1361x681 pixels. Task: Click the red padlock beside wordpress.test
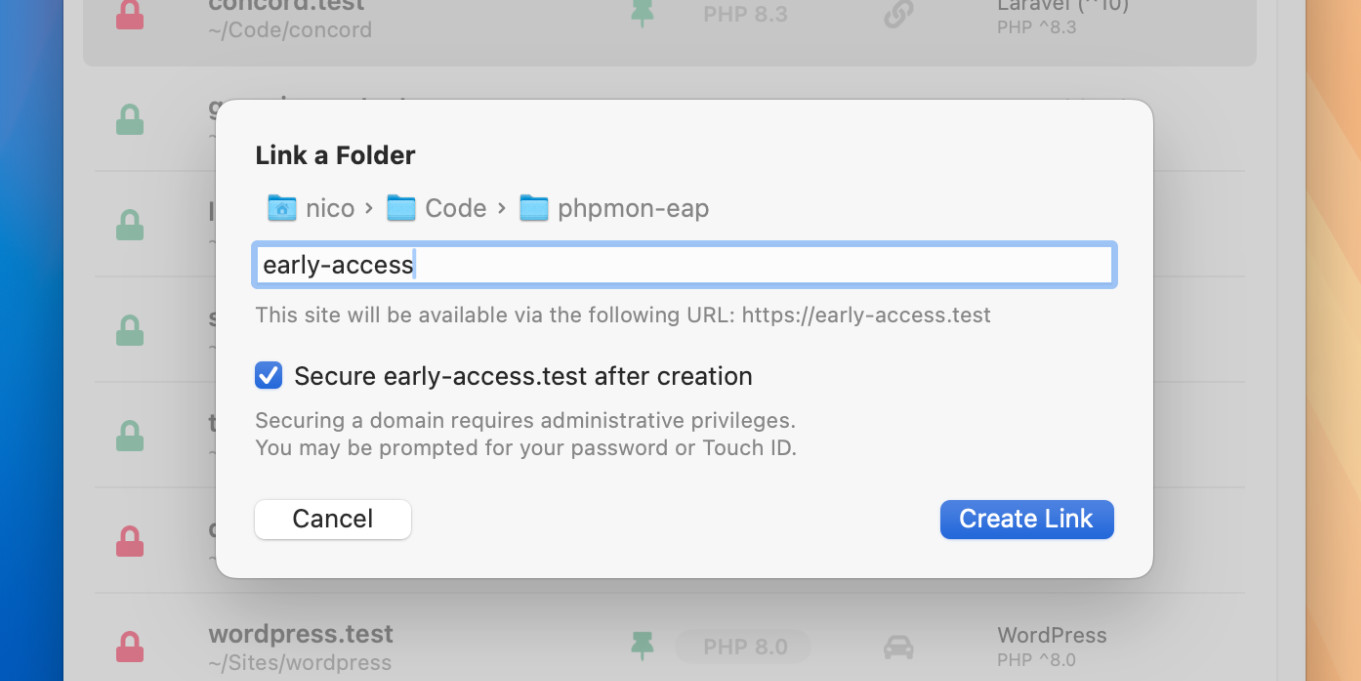tap(130, 646)
